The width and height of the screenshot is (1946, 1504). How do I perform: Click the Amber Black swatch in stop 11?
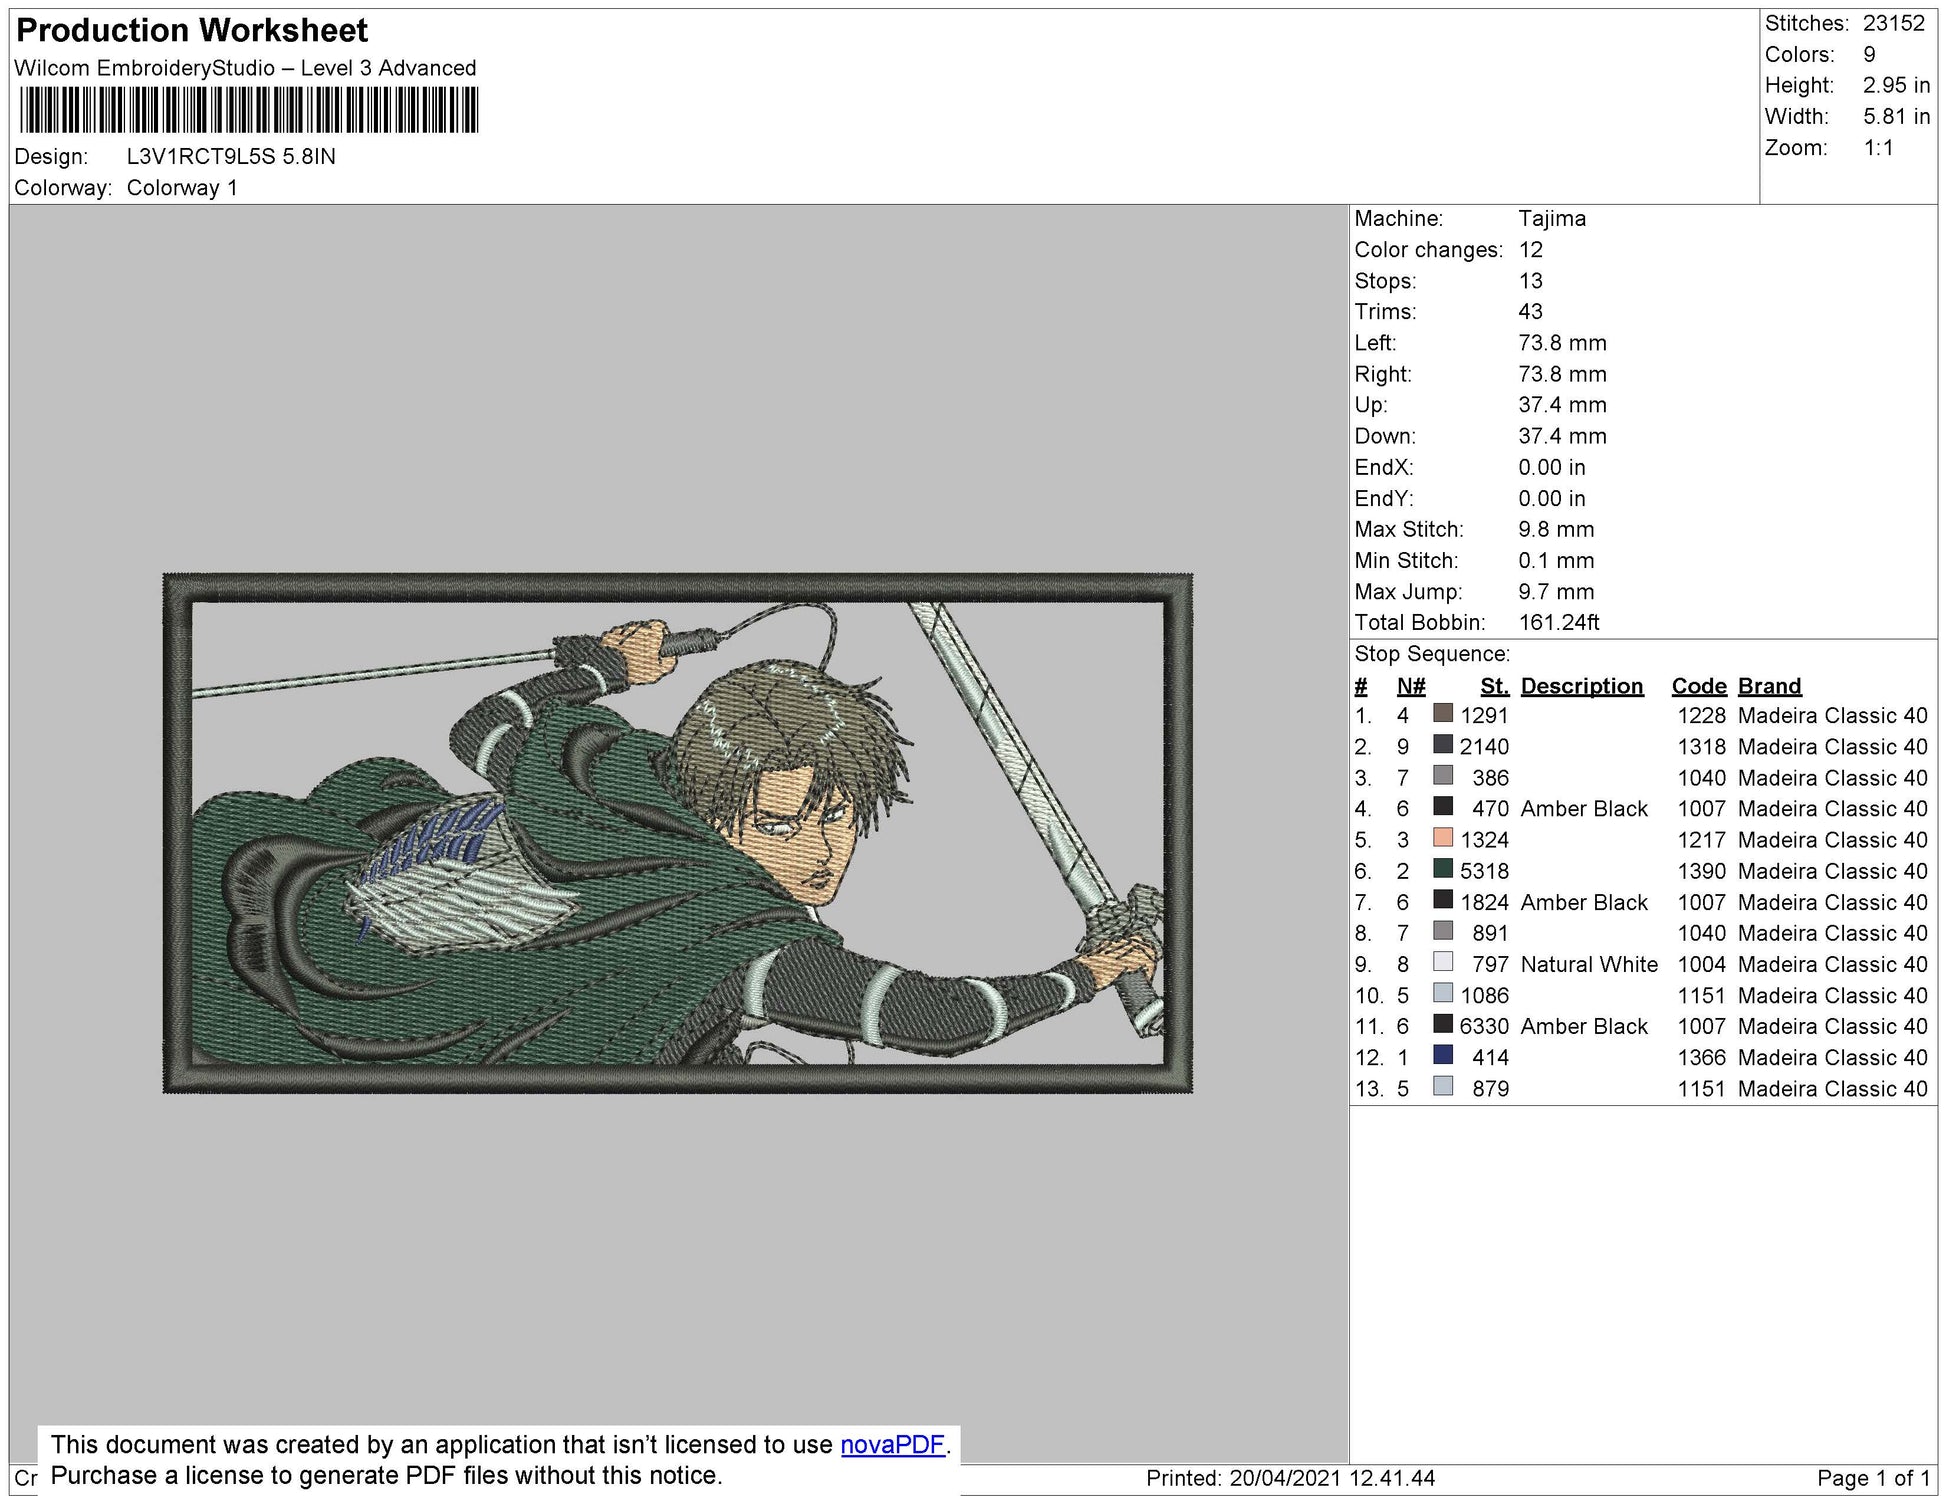(1442, 1024)
